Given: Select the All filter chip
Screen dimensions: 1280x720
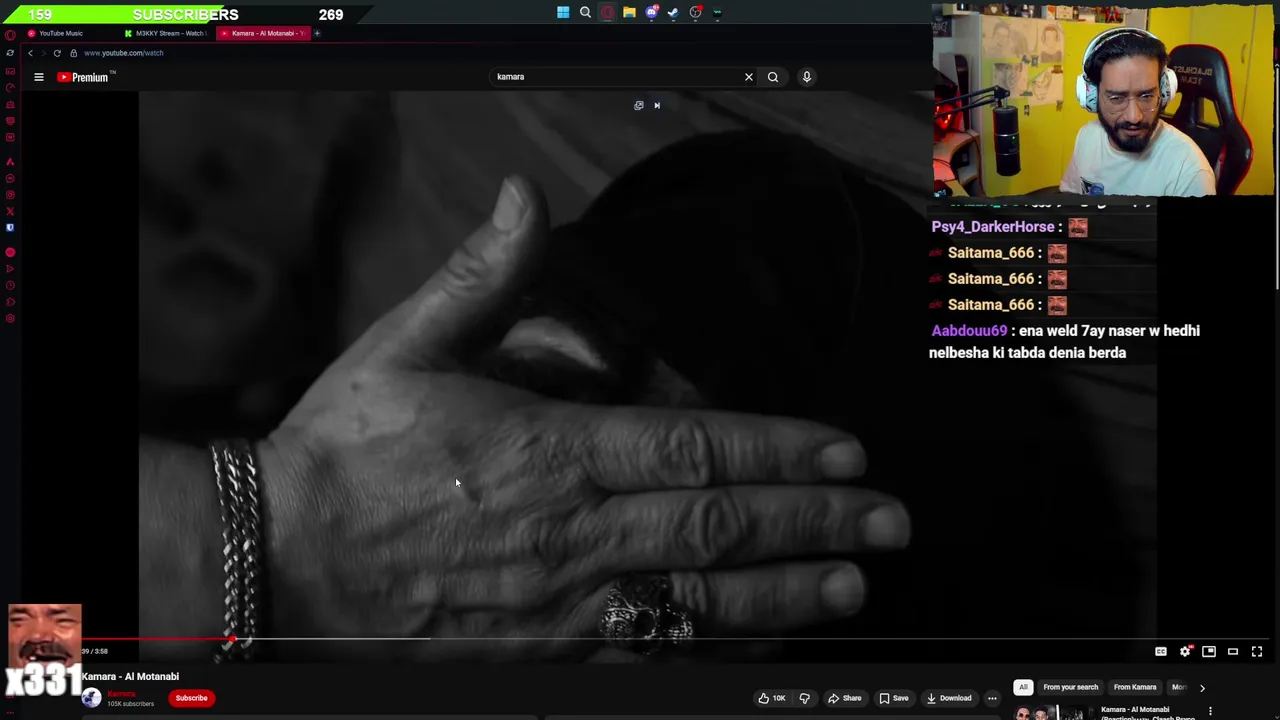Looking at the screenshot, I should pyautogui.click(x=1023, y=687).
